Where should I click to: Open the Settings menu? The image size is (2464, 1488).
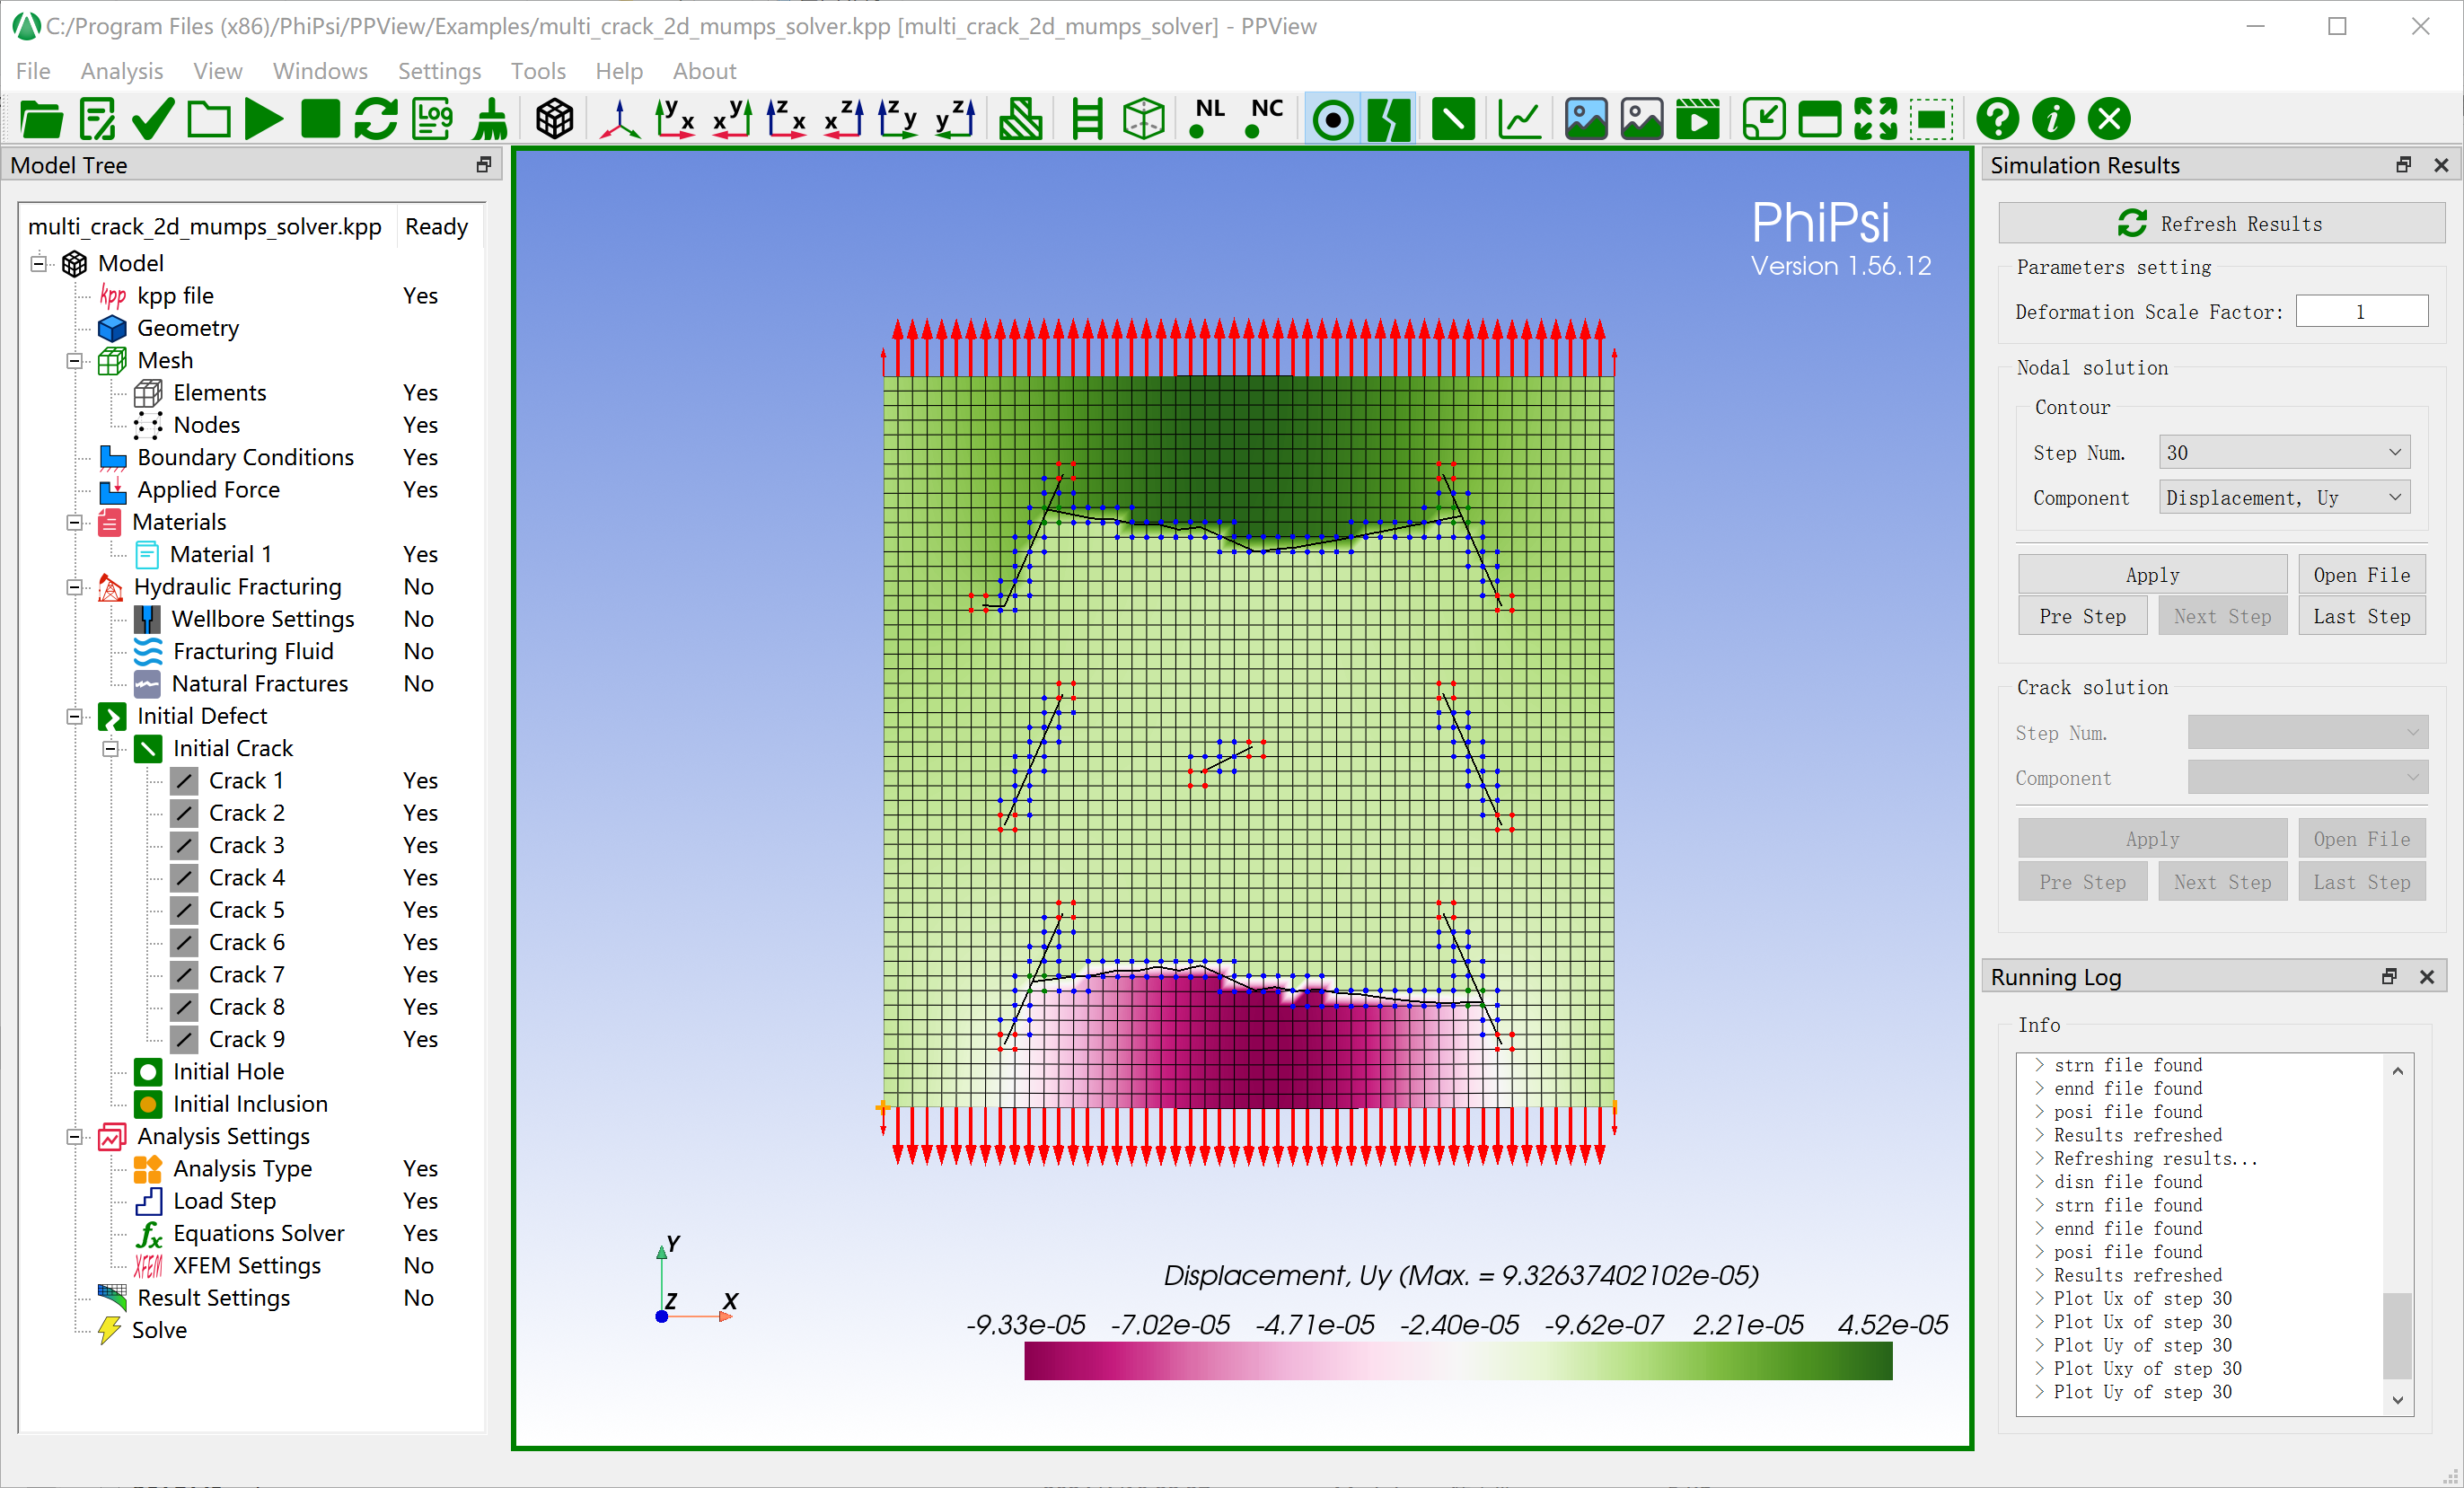click(x=439, y=71)
